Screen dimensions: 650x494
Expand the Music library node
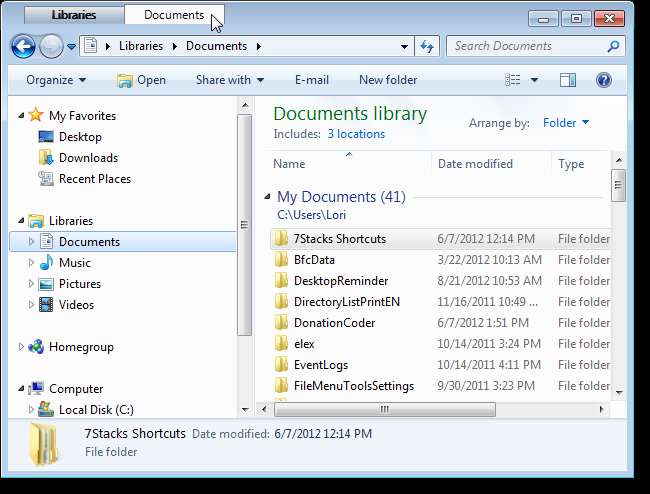(x=31, y=263)
